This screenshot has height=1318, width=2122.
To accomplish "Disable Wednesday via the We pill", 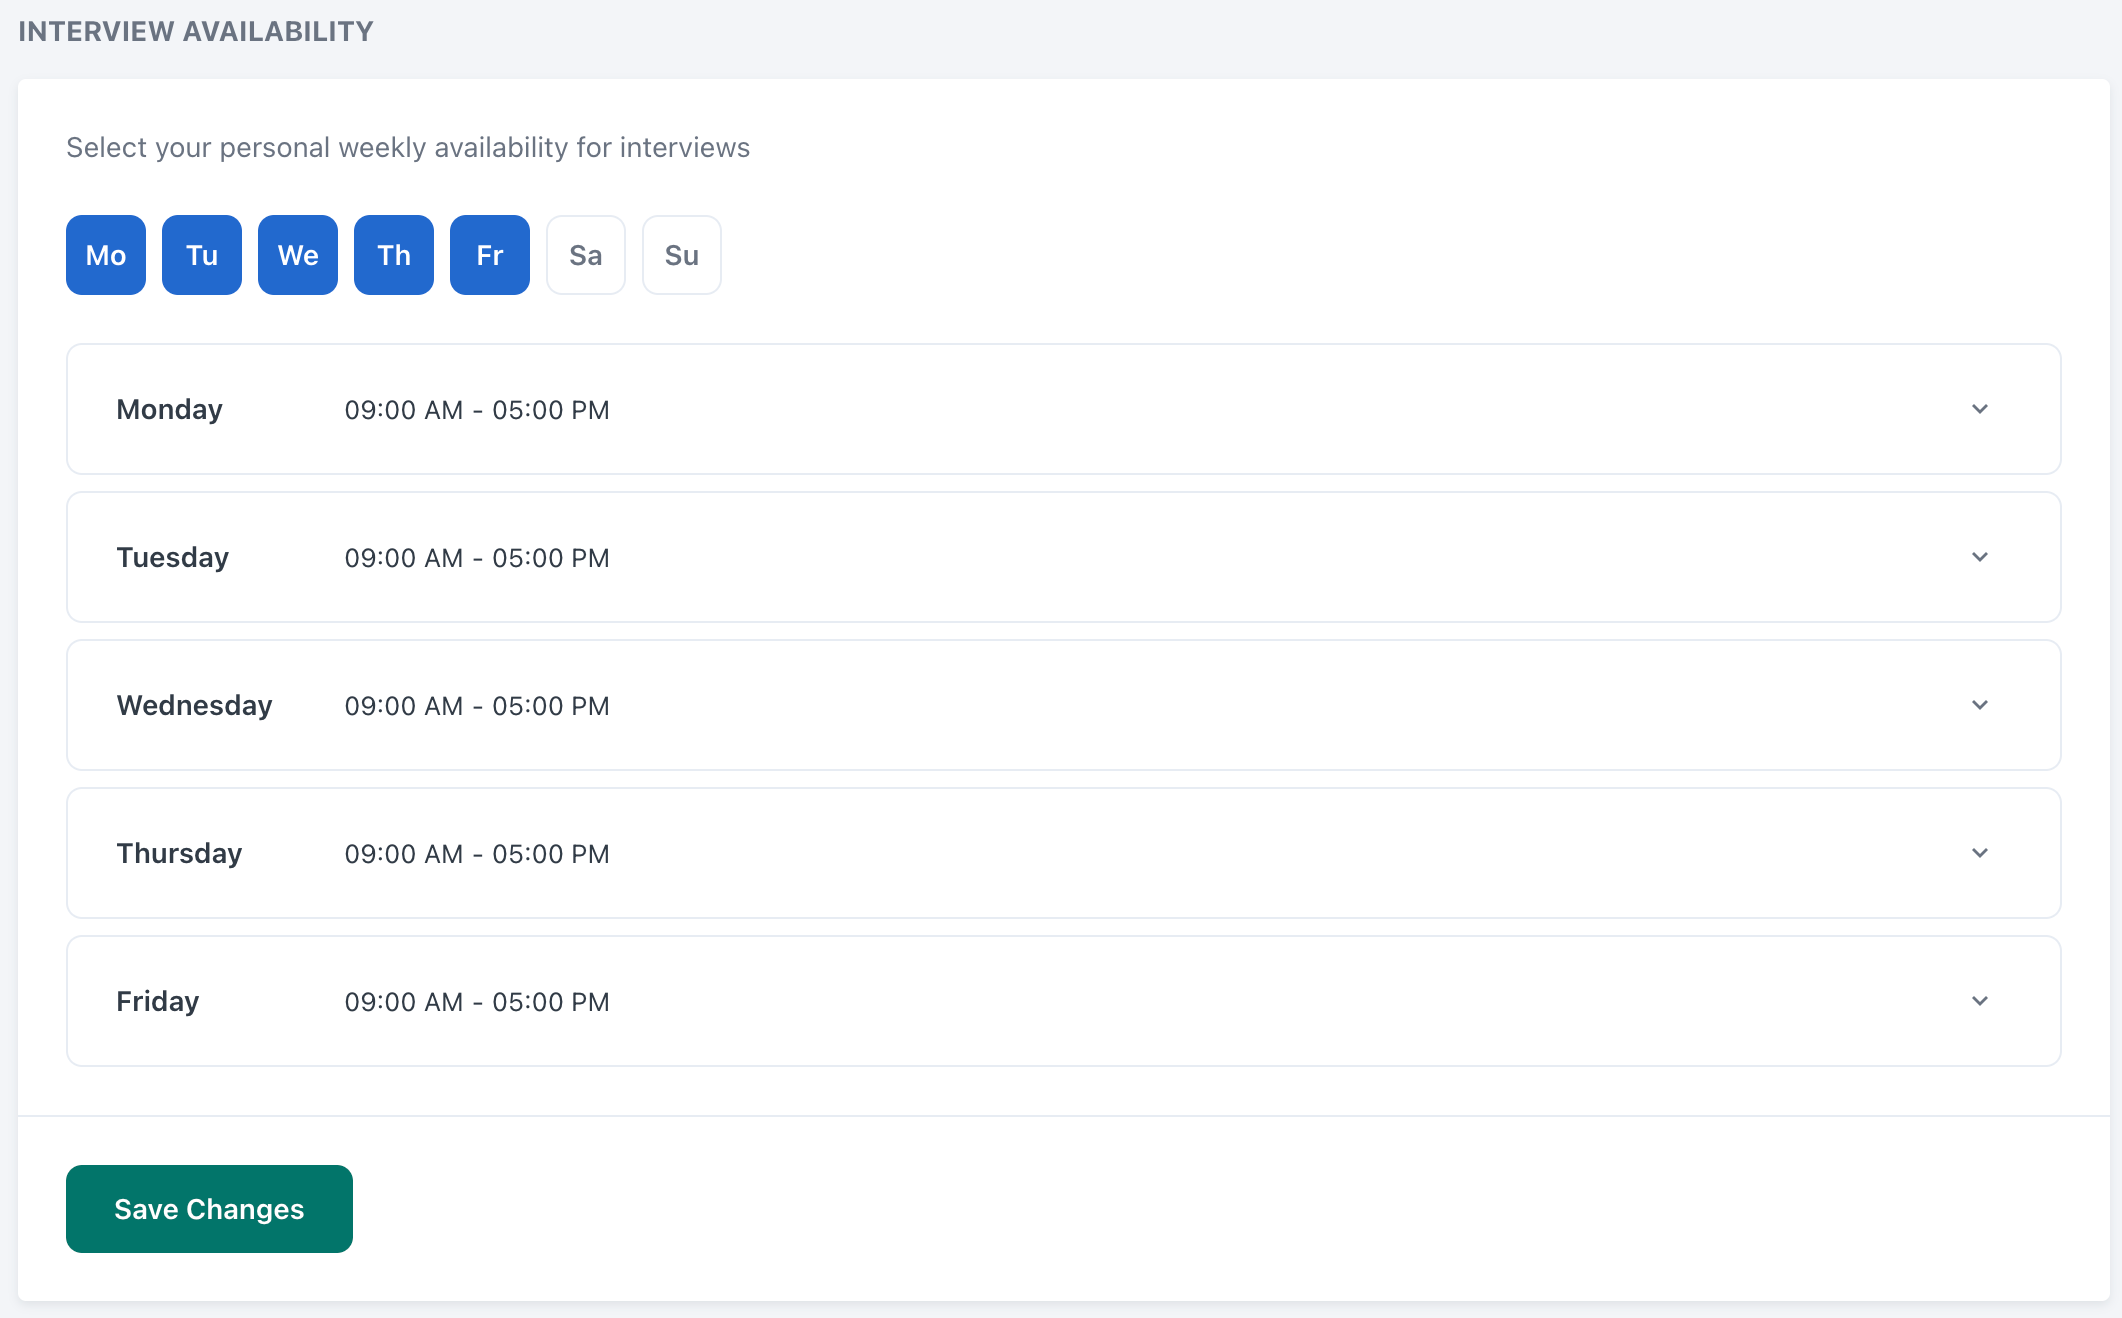I will pyautogui.click(x=297, y=255).
